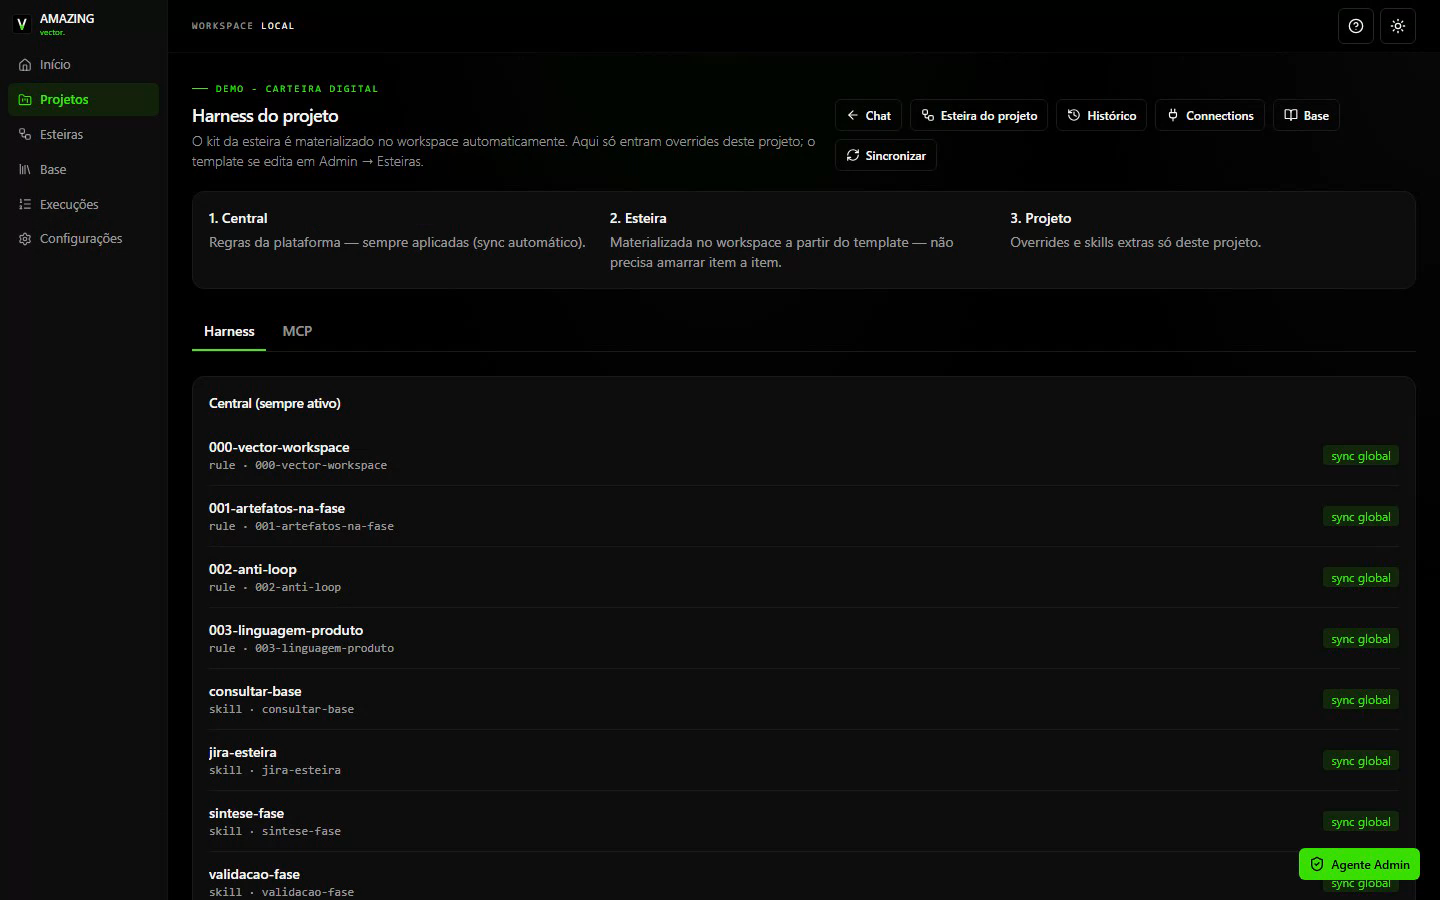Click sync global badge for consultar-base
This screenshot has width=1440, height=900.
point(1360,700)
